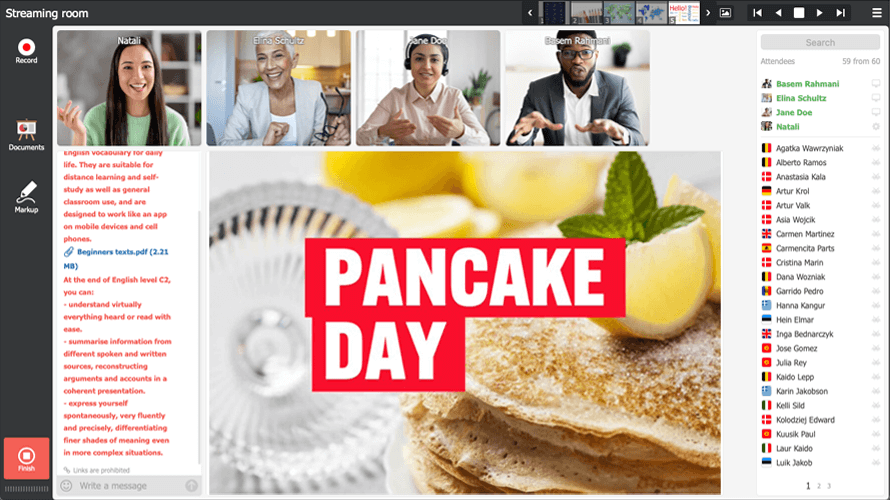Image resolution: width=890 pixels, height=500 pixels.
Task: Toggle the screen icon beside Elina Schultz
Action: (876, 98)
